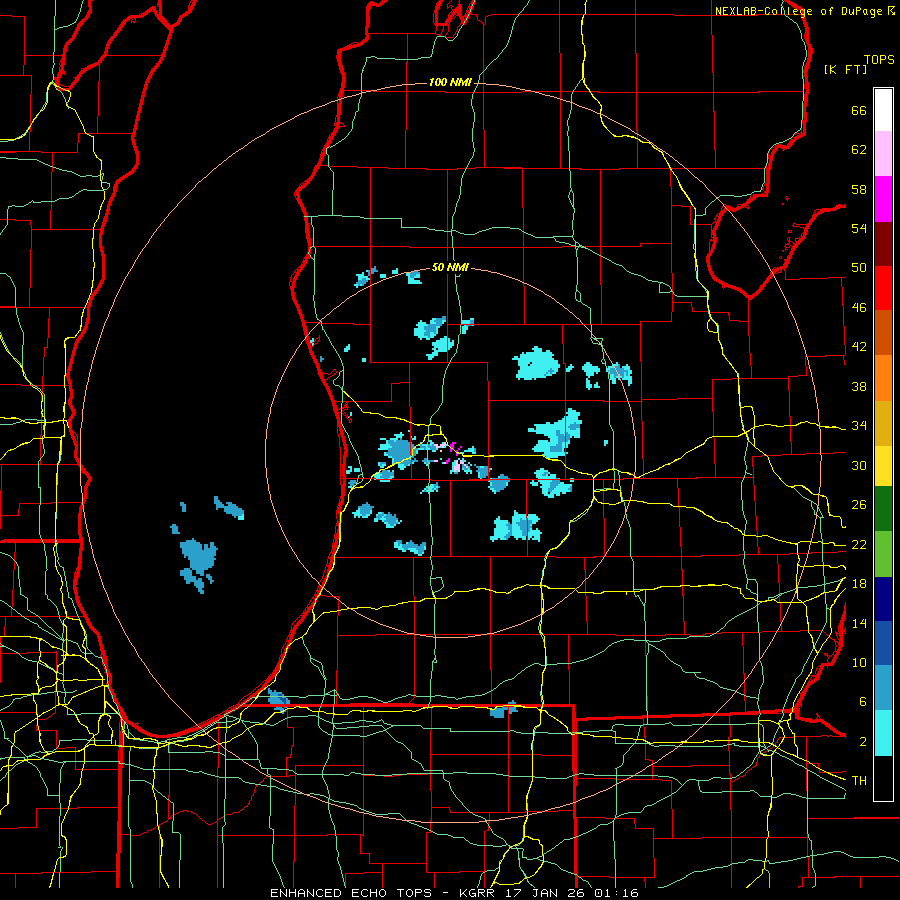Click the dark green swatch in the tops legend

pyautogui.click(x=883, y=509)
